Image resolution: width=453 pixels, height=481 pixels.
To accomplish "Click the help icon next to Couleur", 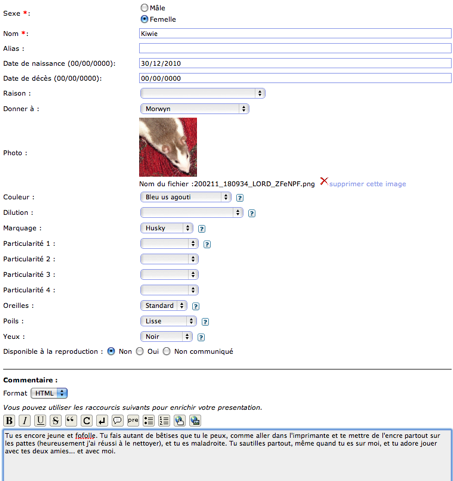I will 240,198.
